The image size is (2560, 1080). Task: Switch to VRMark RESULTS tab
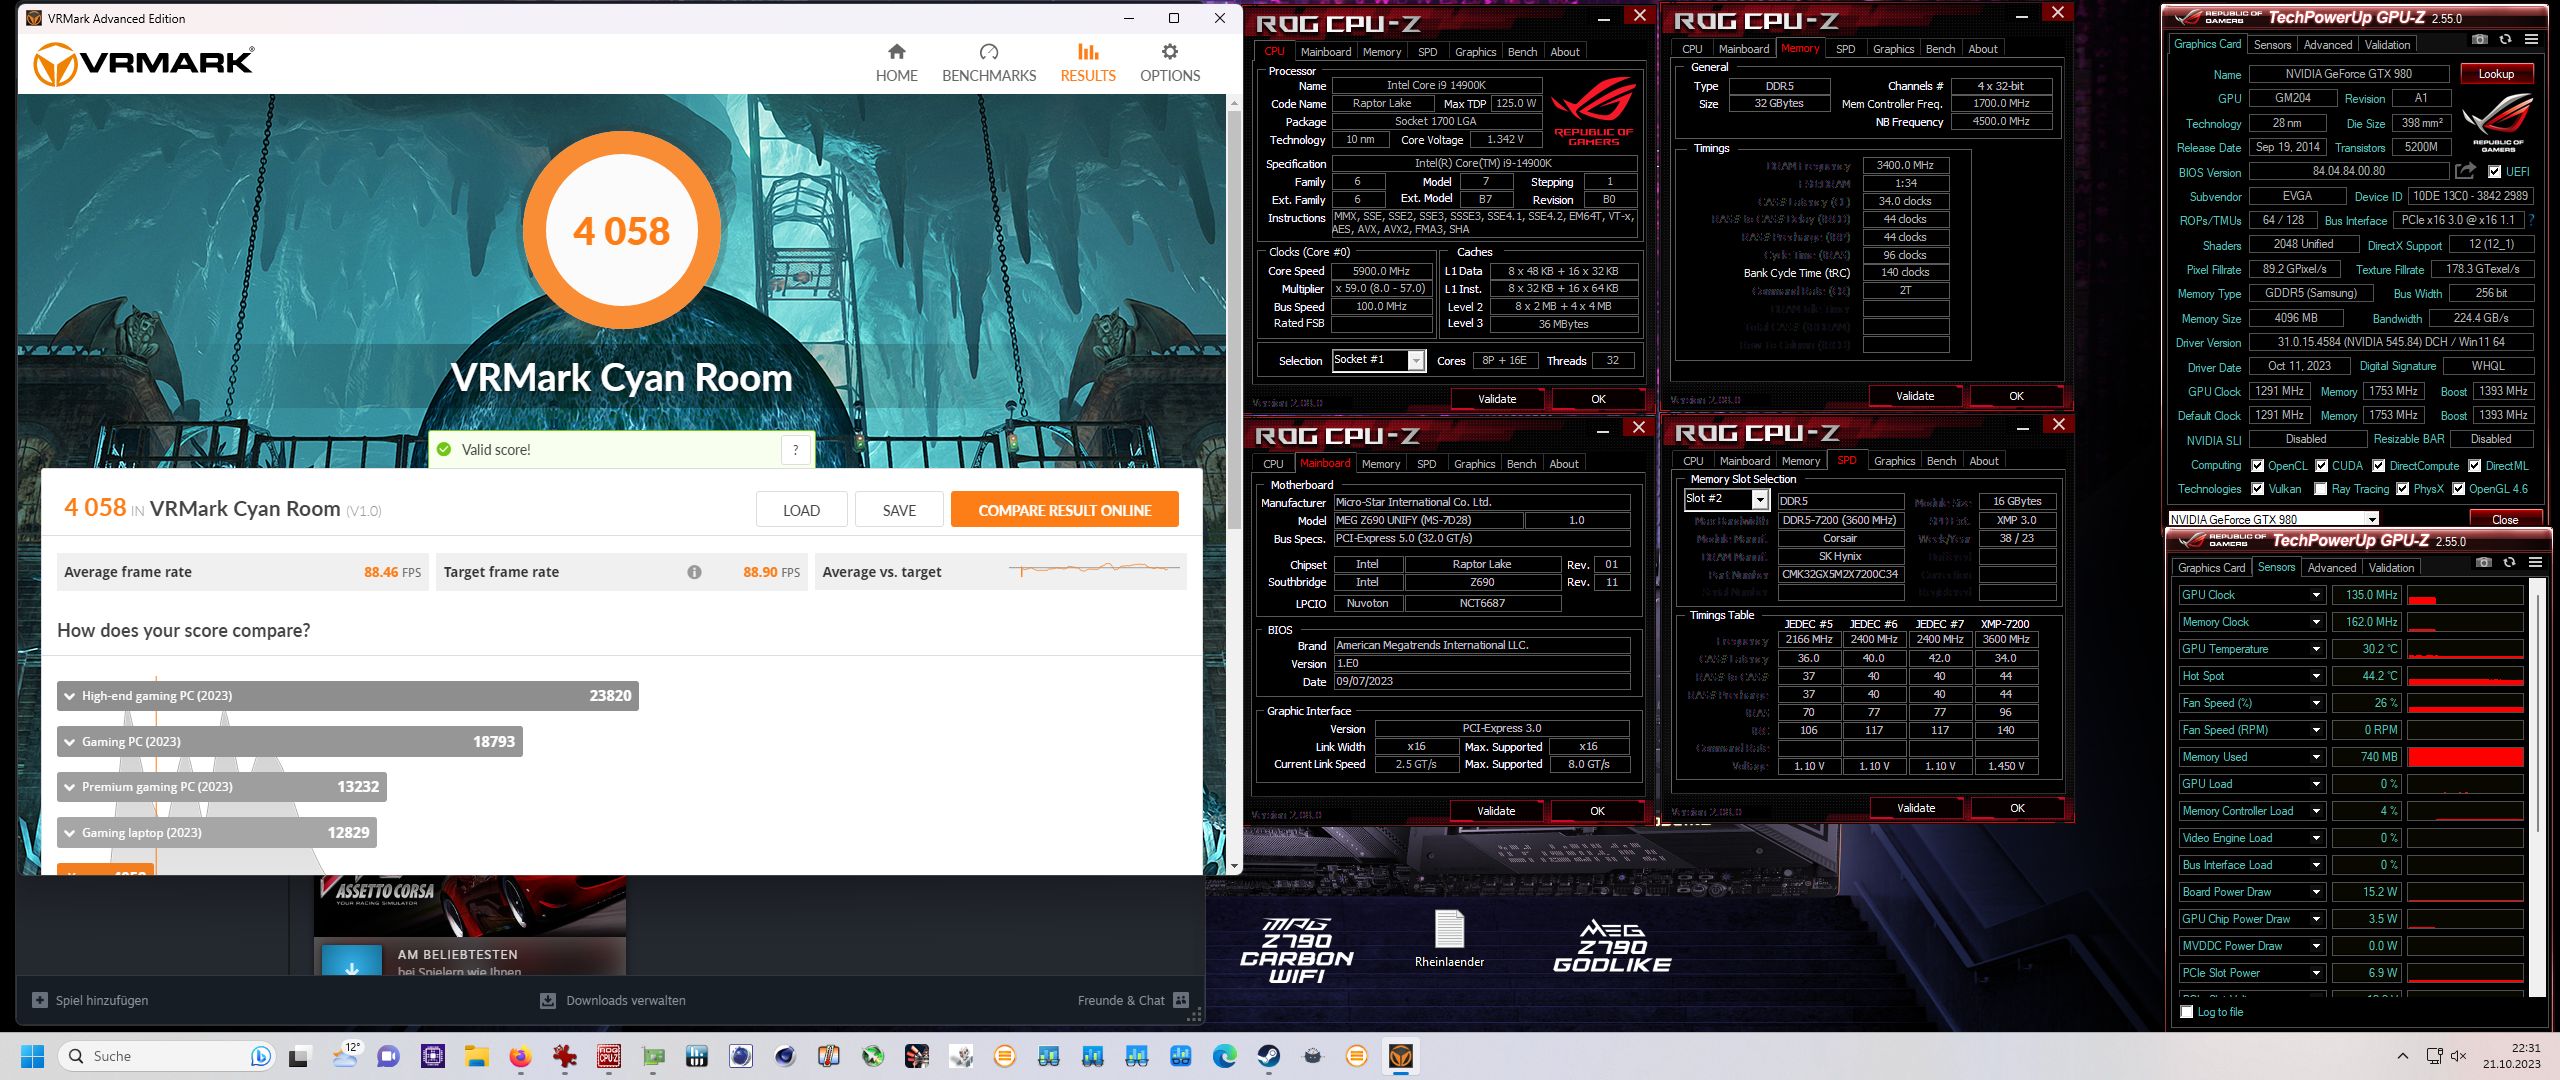pyautogui.click(x=1088, y=63)
